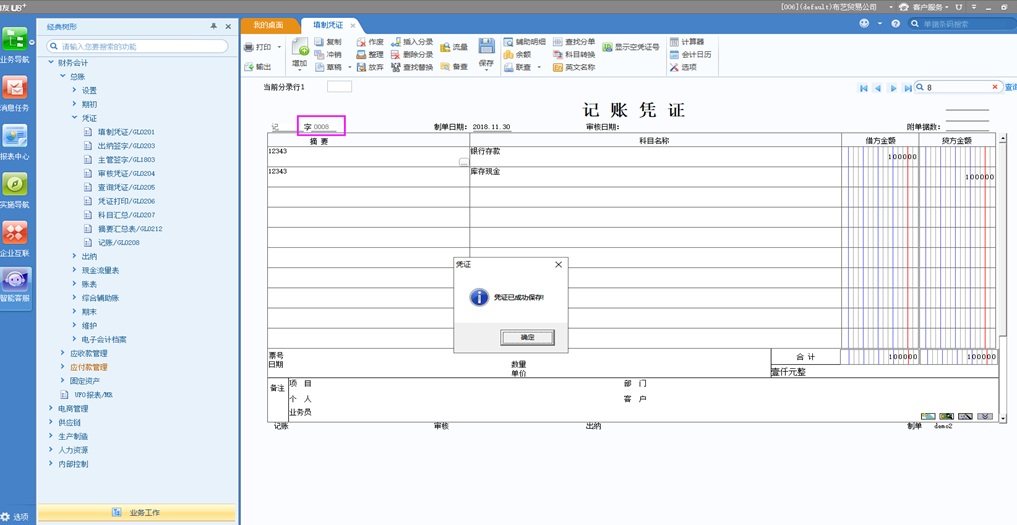Click the 备查 memo icon
This screenshot has width=1017, height=525.
tap(445, 67)
